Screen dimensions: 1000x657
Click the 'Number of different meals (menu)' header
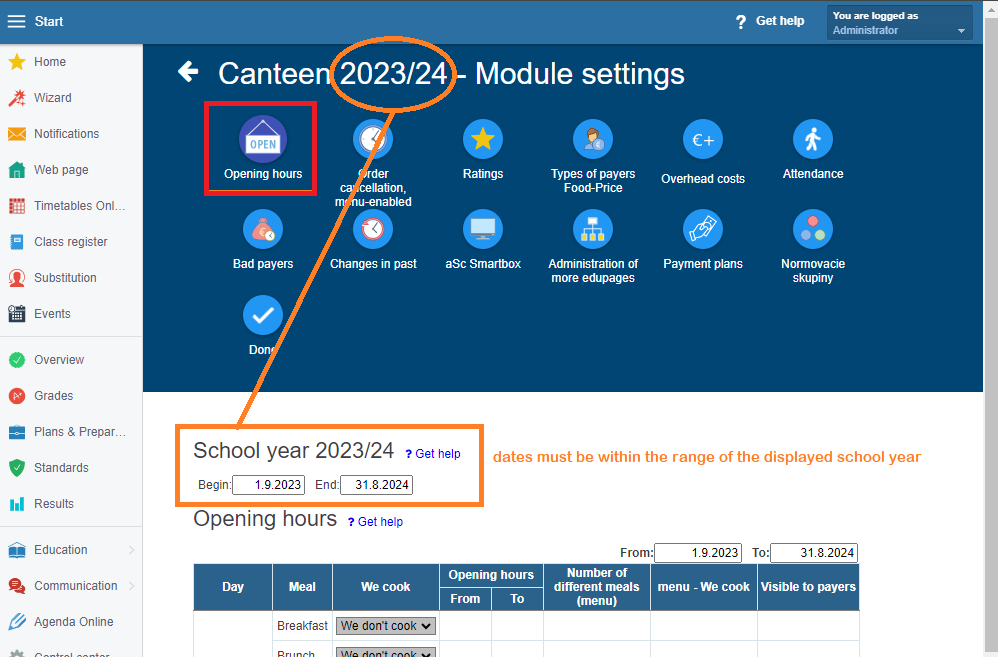pyautogui.click(x=597, y=587)
